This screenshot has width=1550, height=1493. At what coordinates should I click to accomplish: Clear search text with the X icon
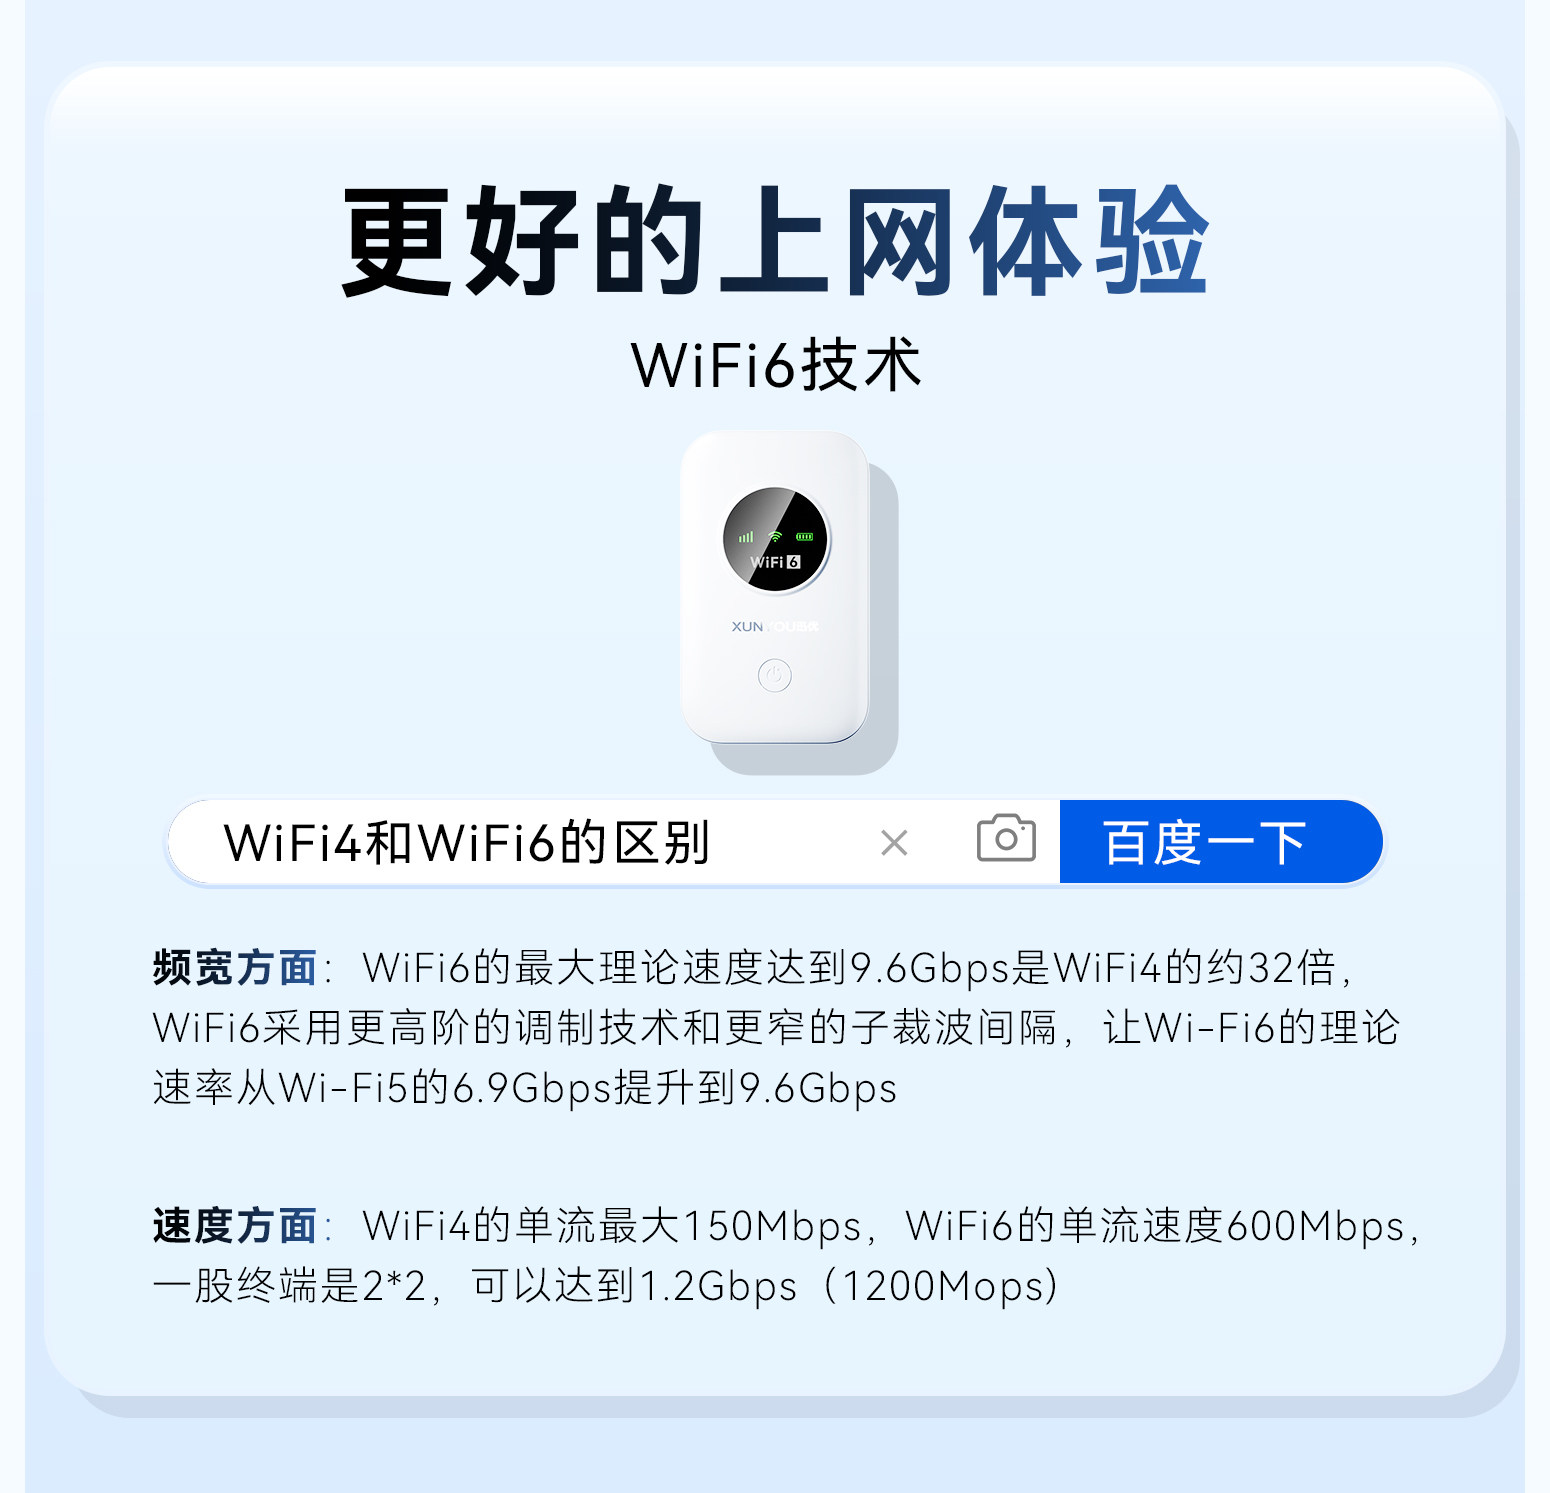[894, 843]
